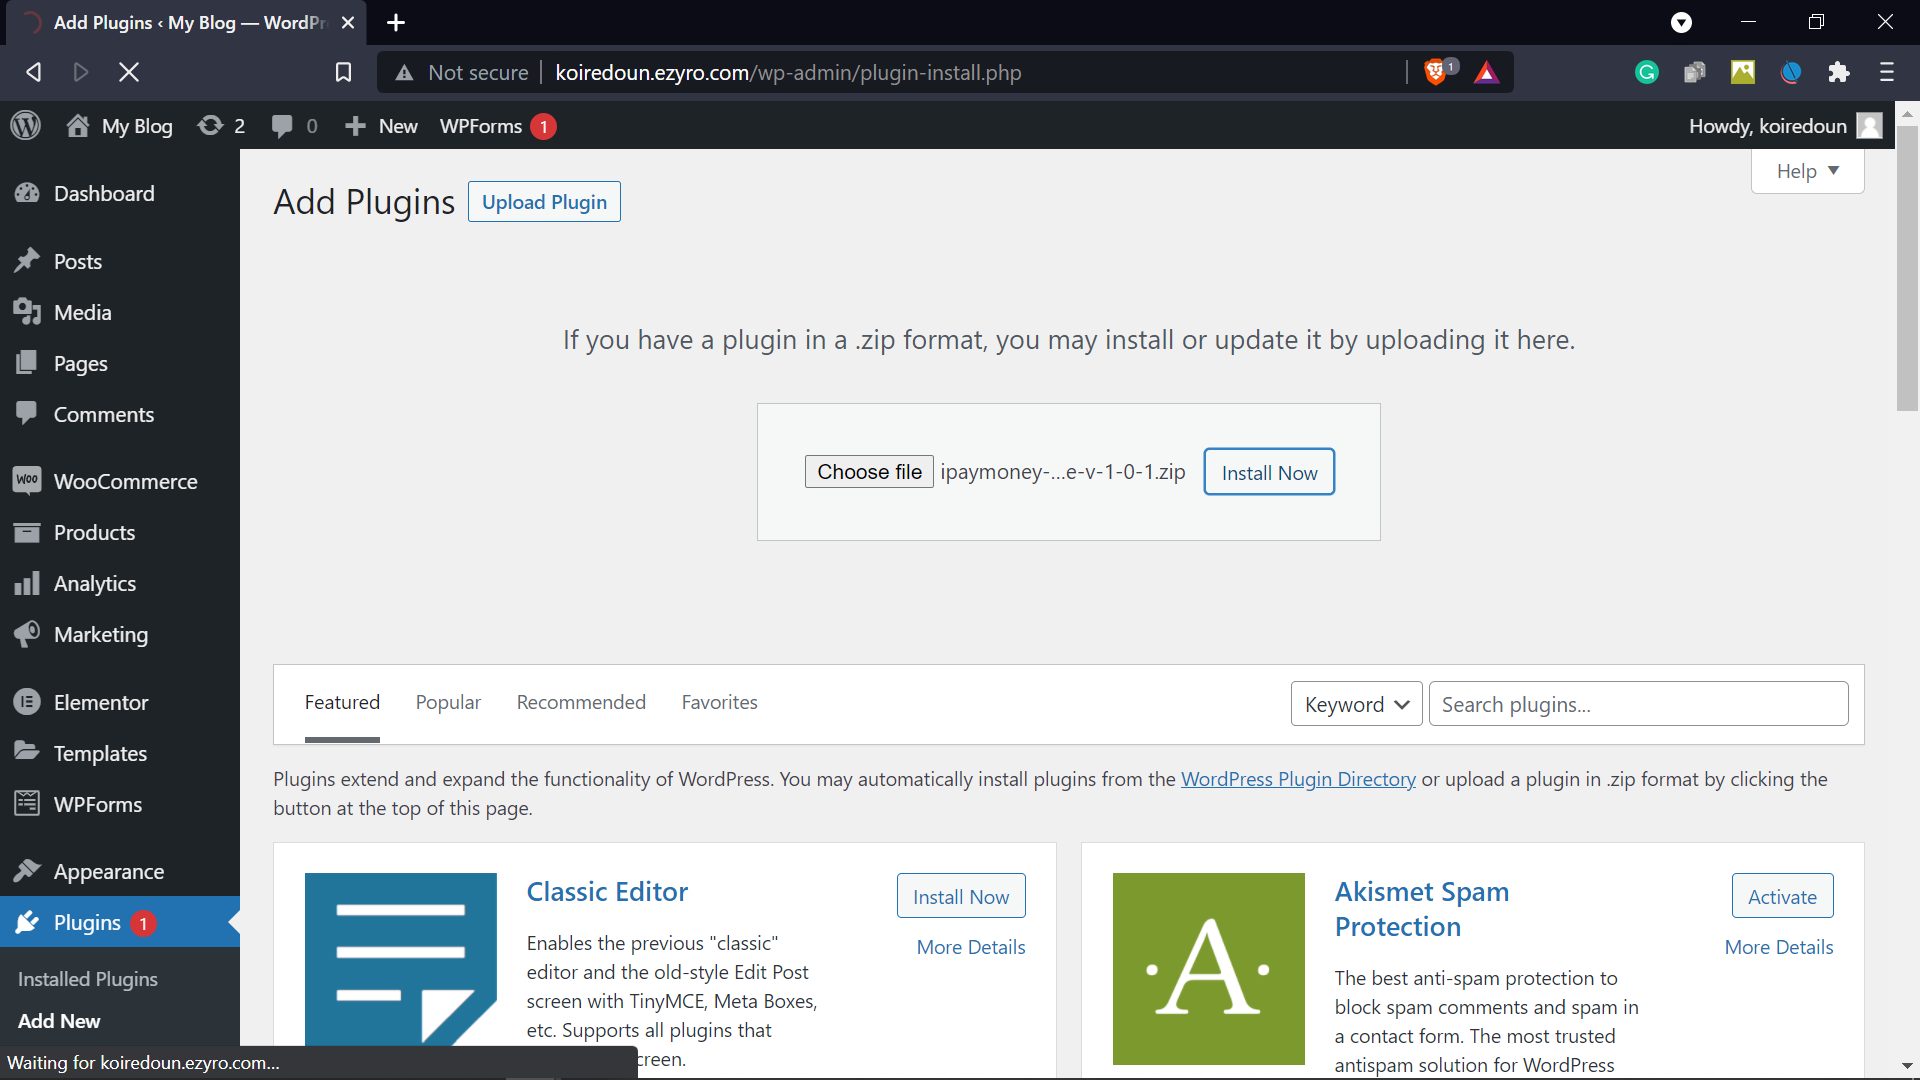Open the Grammarly extension icon
This screenshot has height=1080, width=1920.
[1646, 72]
